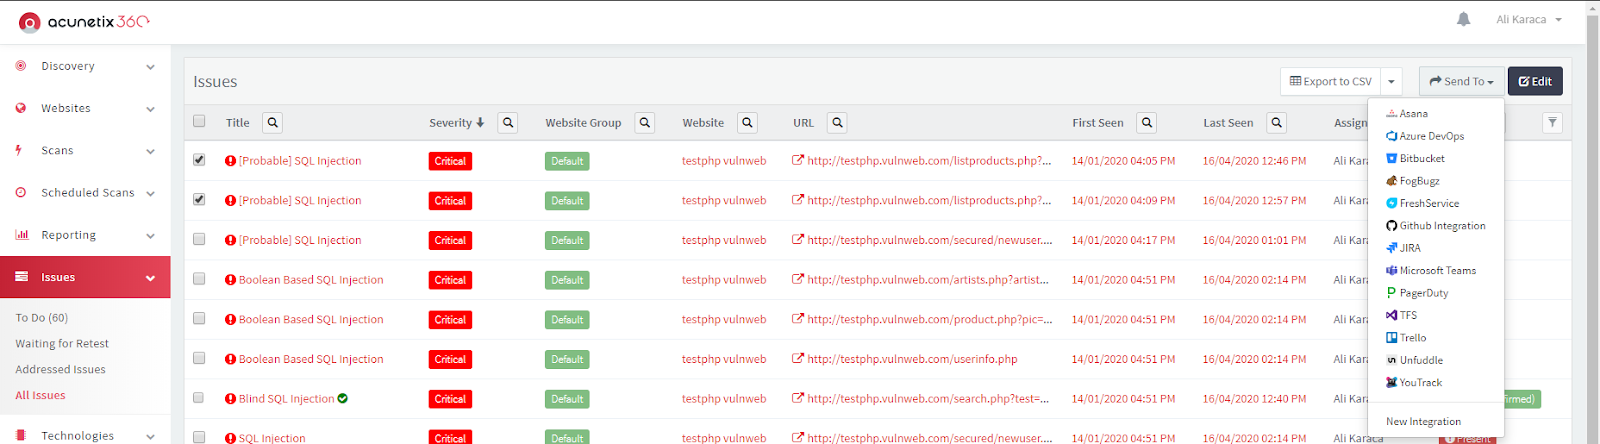Expand the Reporting sidebar section
This screenshot has height=444, width=1600.
pyautogui.click(x=151, y=236)
